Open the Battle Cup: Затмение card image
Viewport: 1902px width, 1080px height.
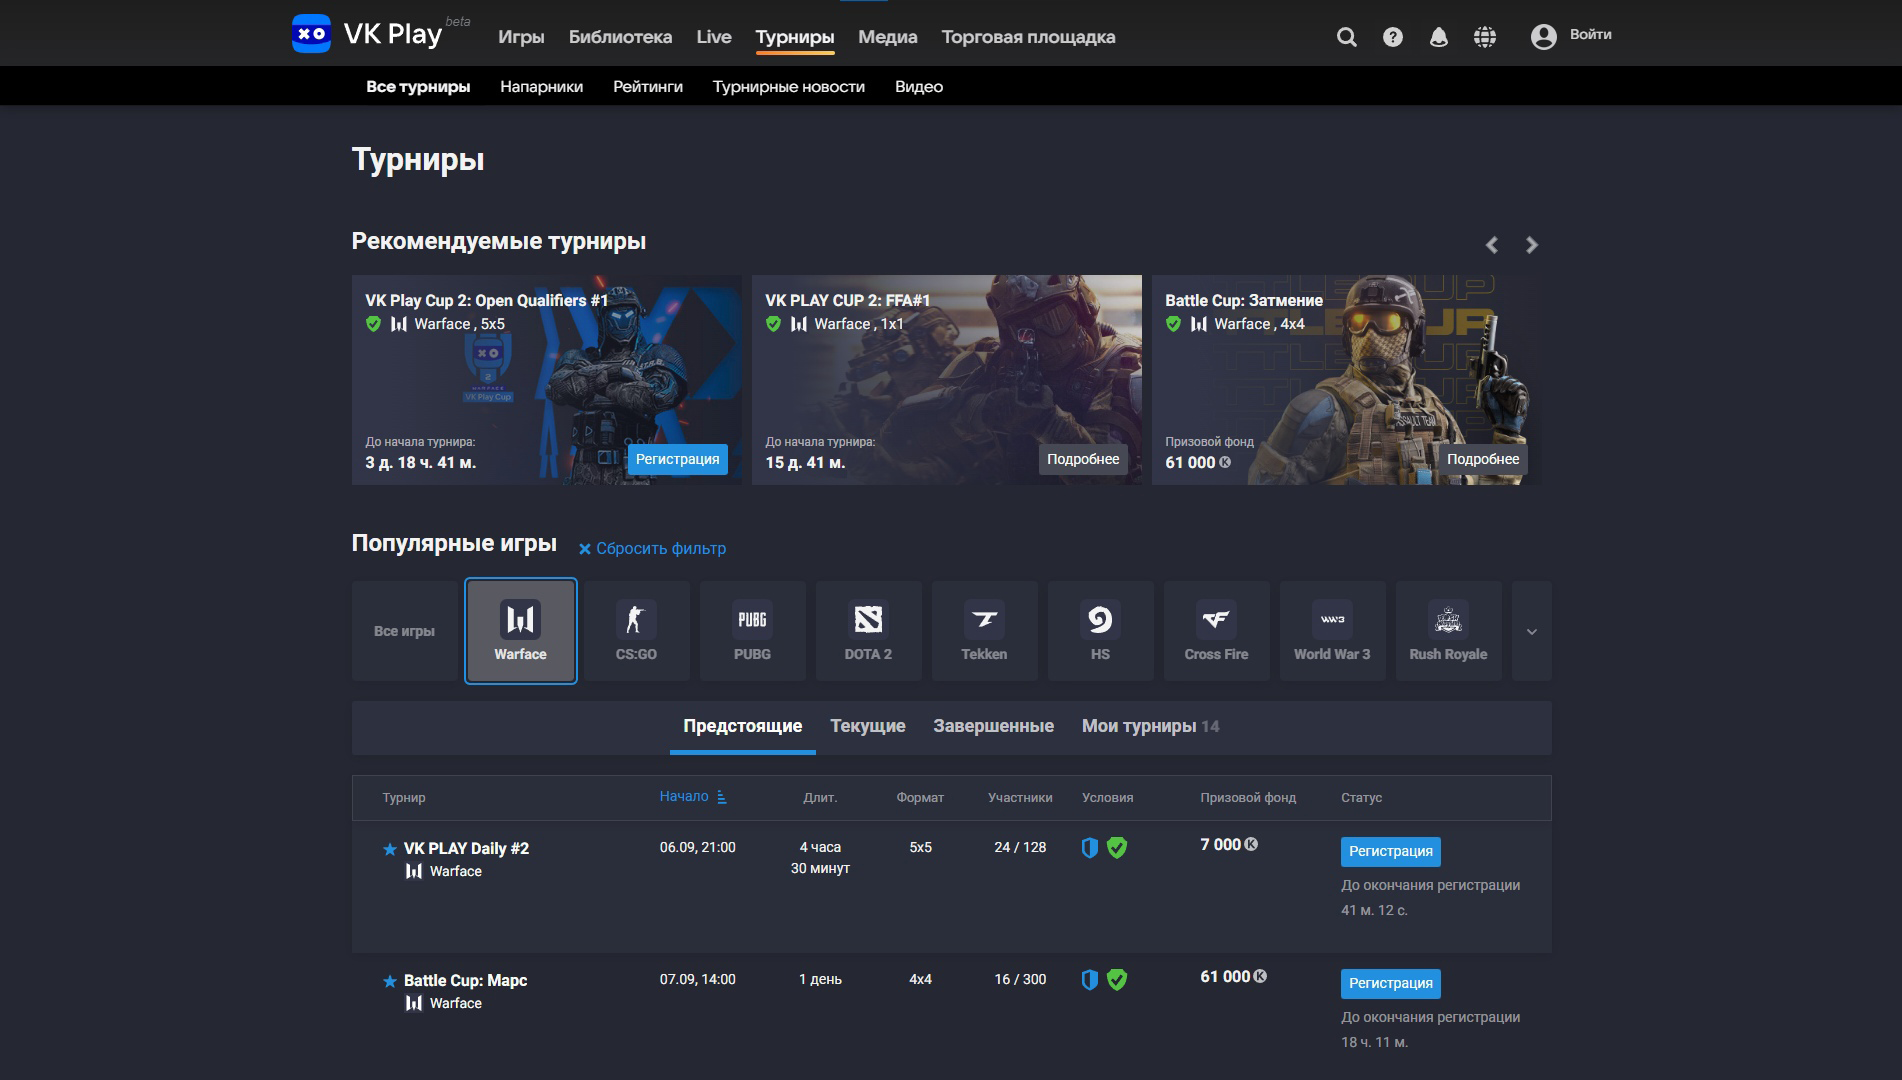[1346, 380]
